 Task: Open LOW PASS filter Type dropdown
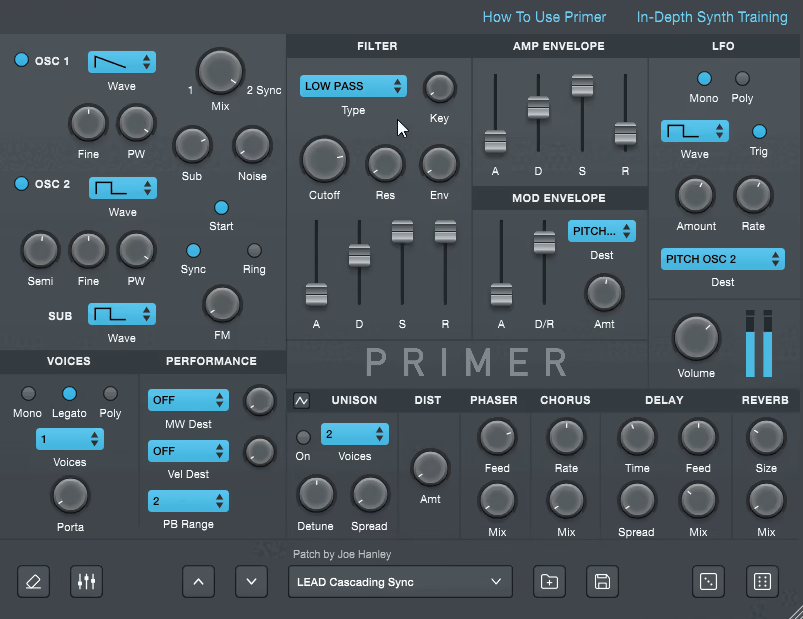pyautogui.click(x=353, y=86)
